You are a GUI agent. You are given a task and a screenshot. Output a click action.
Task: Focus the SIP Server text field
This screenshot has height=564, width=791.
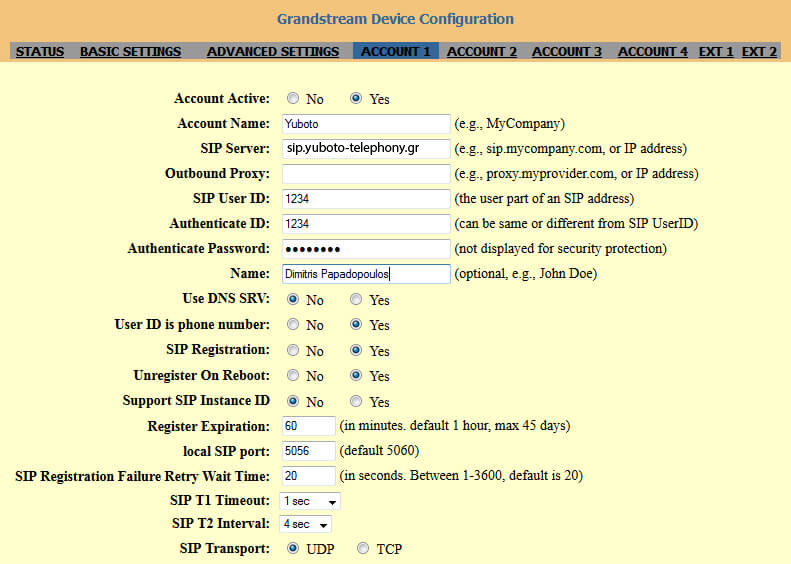(365, 149)
